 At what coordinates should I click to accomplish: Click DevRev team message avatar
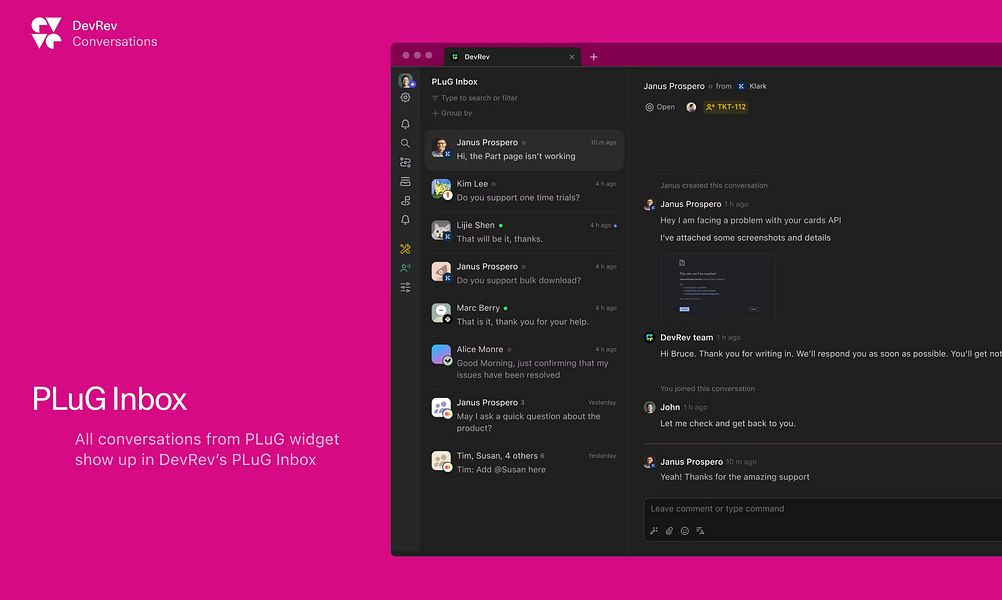[649, 337]
